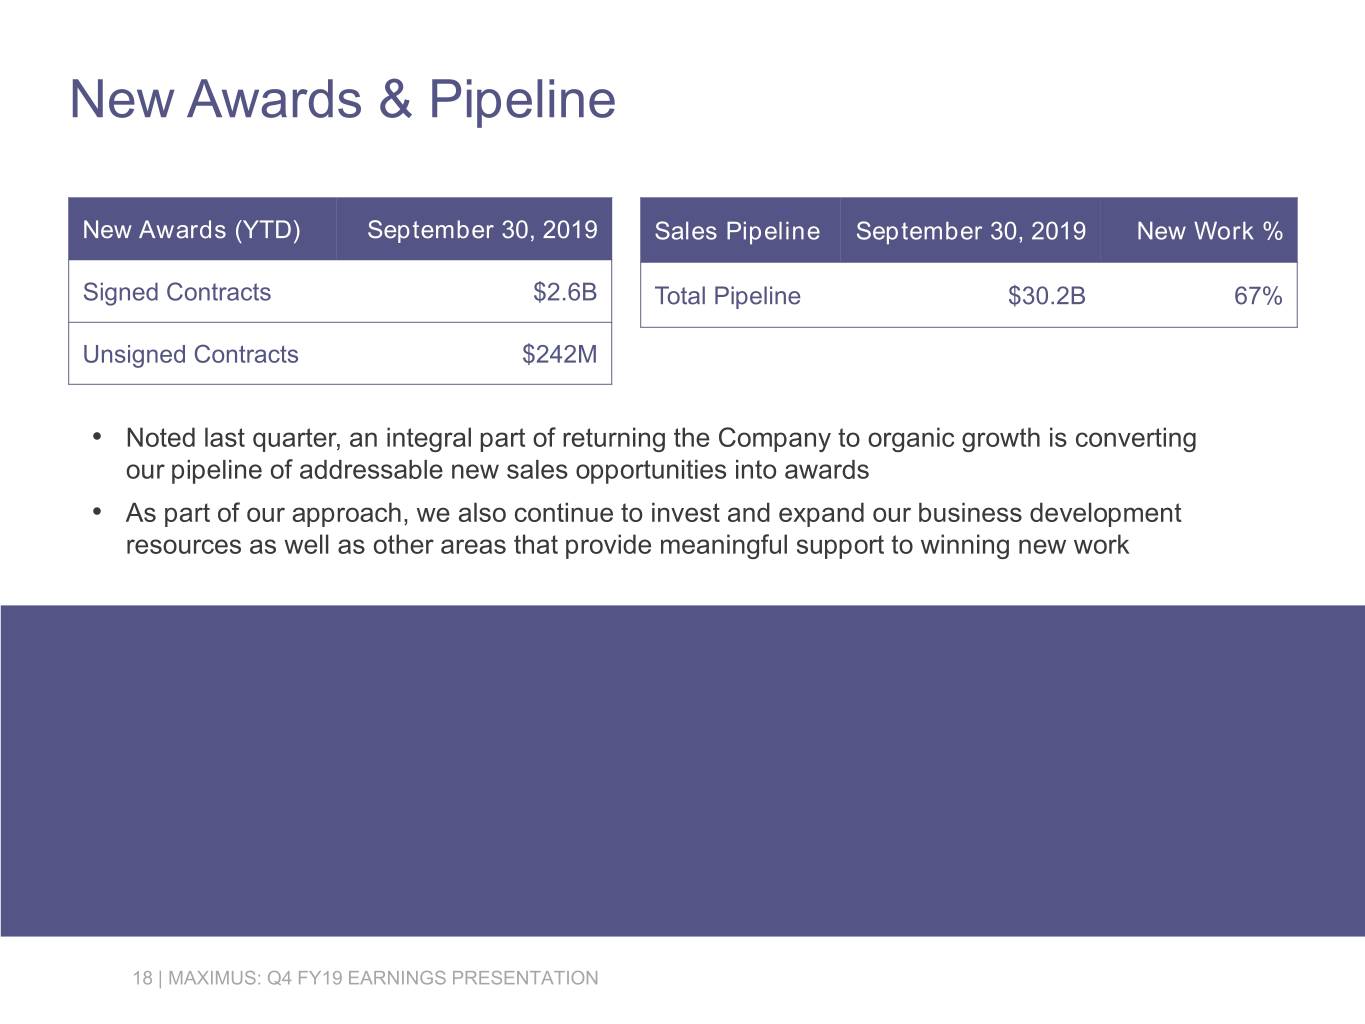Click the bullet text starting "As part of our approach"
The image size is (1365, 1024).
point(652,529)
